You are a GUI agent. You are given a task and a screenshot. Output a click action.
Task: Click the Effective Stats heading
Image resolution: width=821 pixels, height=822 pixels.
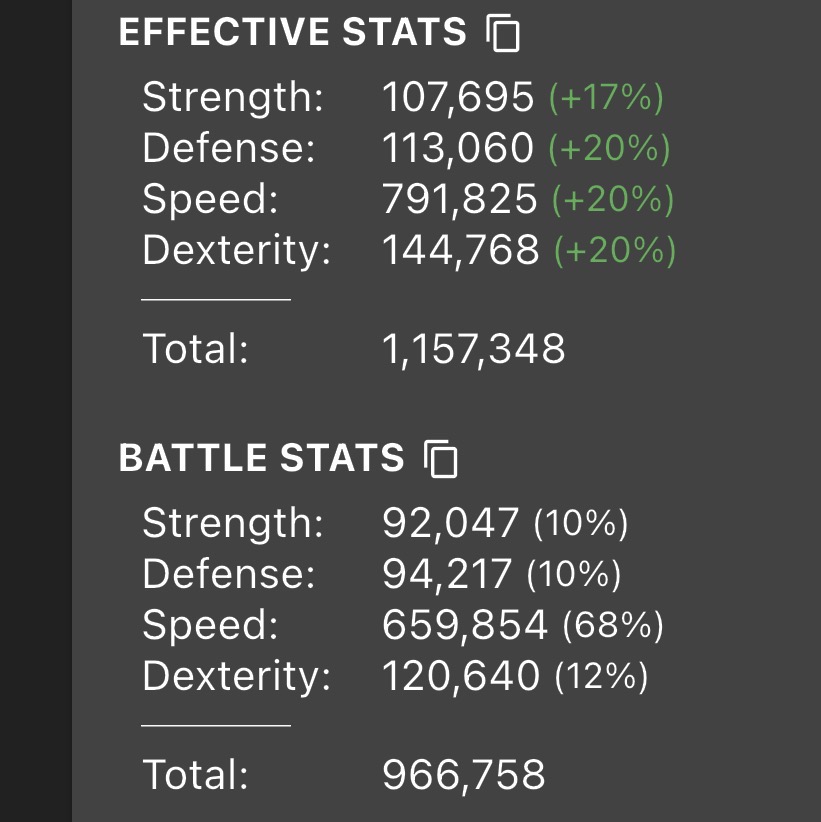293,32
